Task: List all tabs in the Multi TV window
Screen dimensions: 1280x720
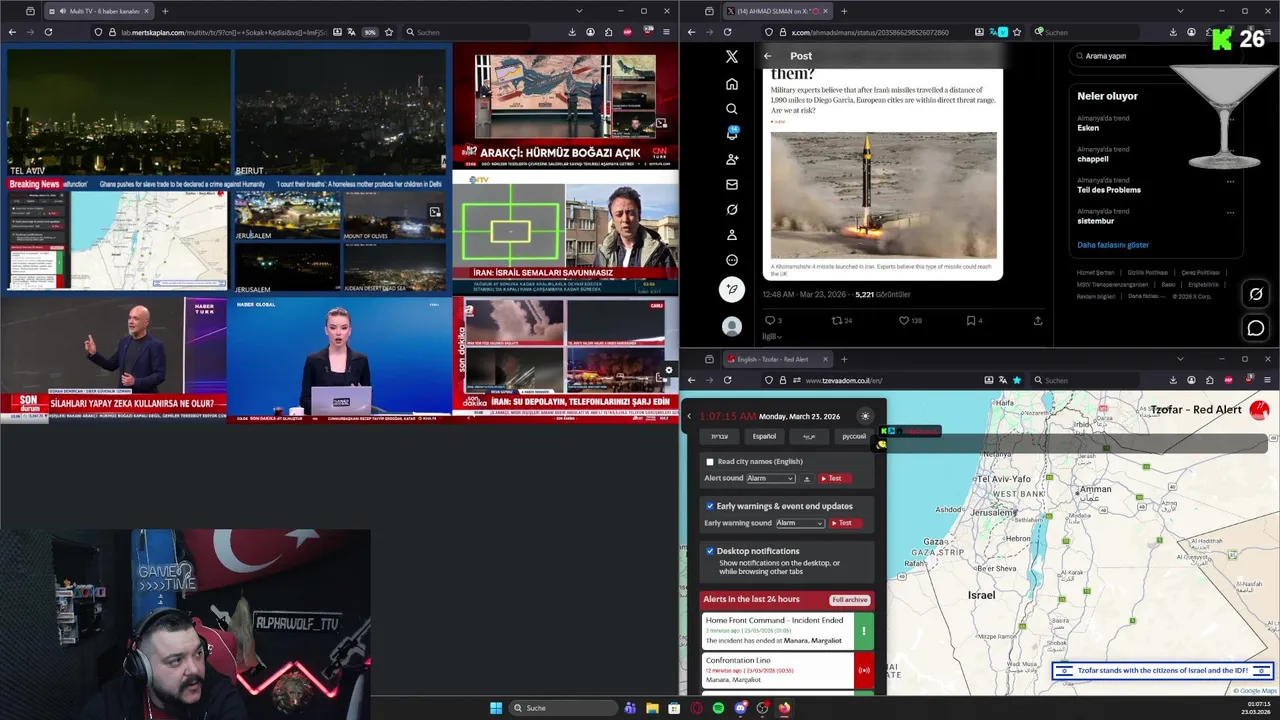Action: coord(579,11)
